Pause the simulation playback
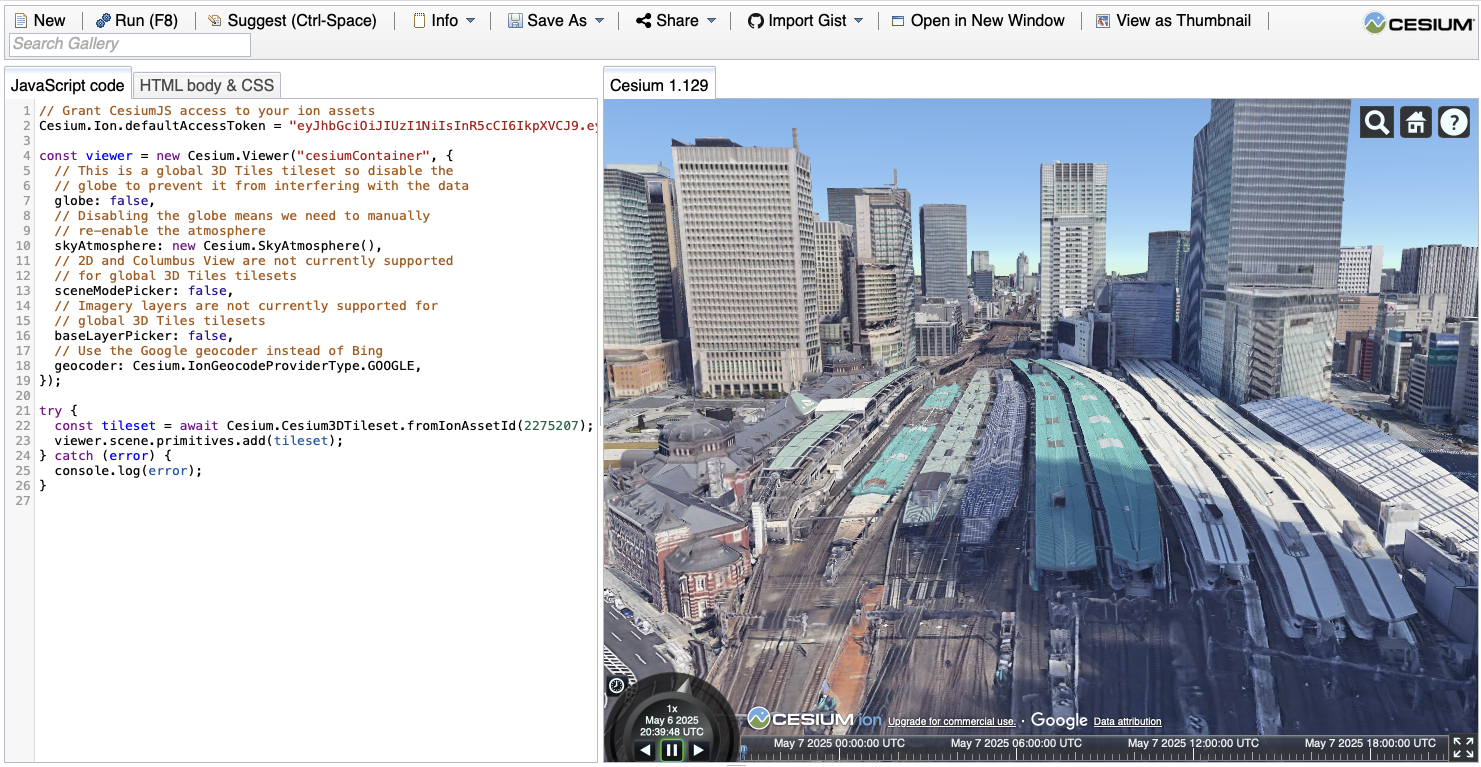Viewport: 1481px width, 767px height. pos(671,749)
